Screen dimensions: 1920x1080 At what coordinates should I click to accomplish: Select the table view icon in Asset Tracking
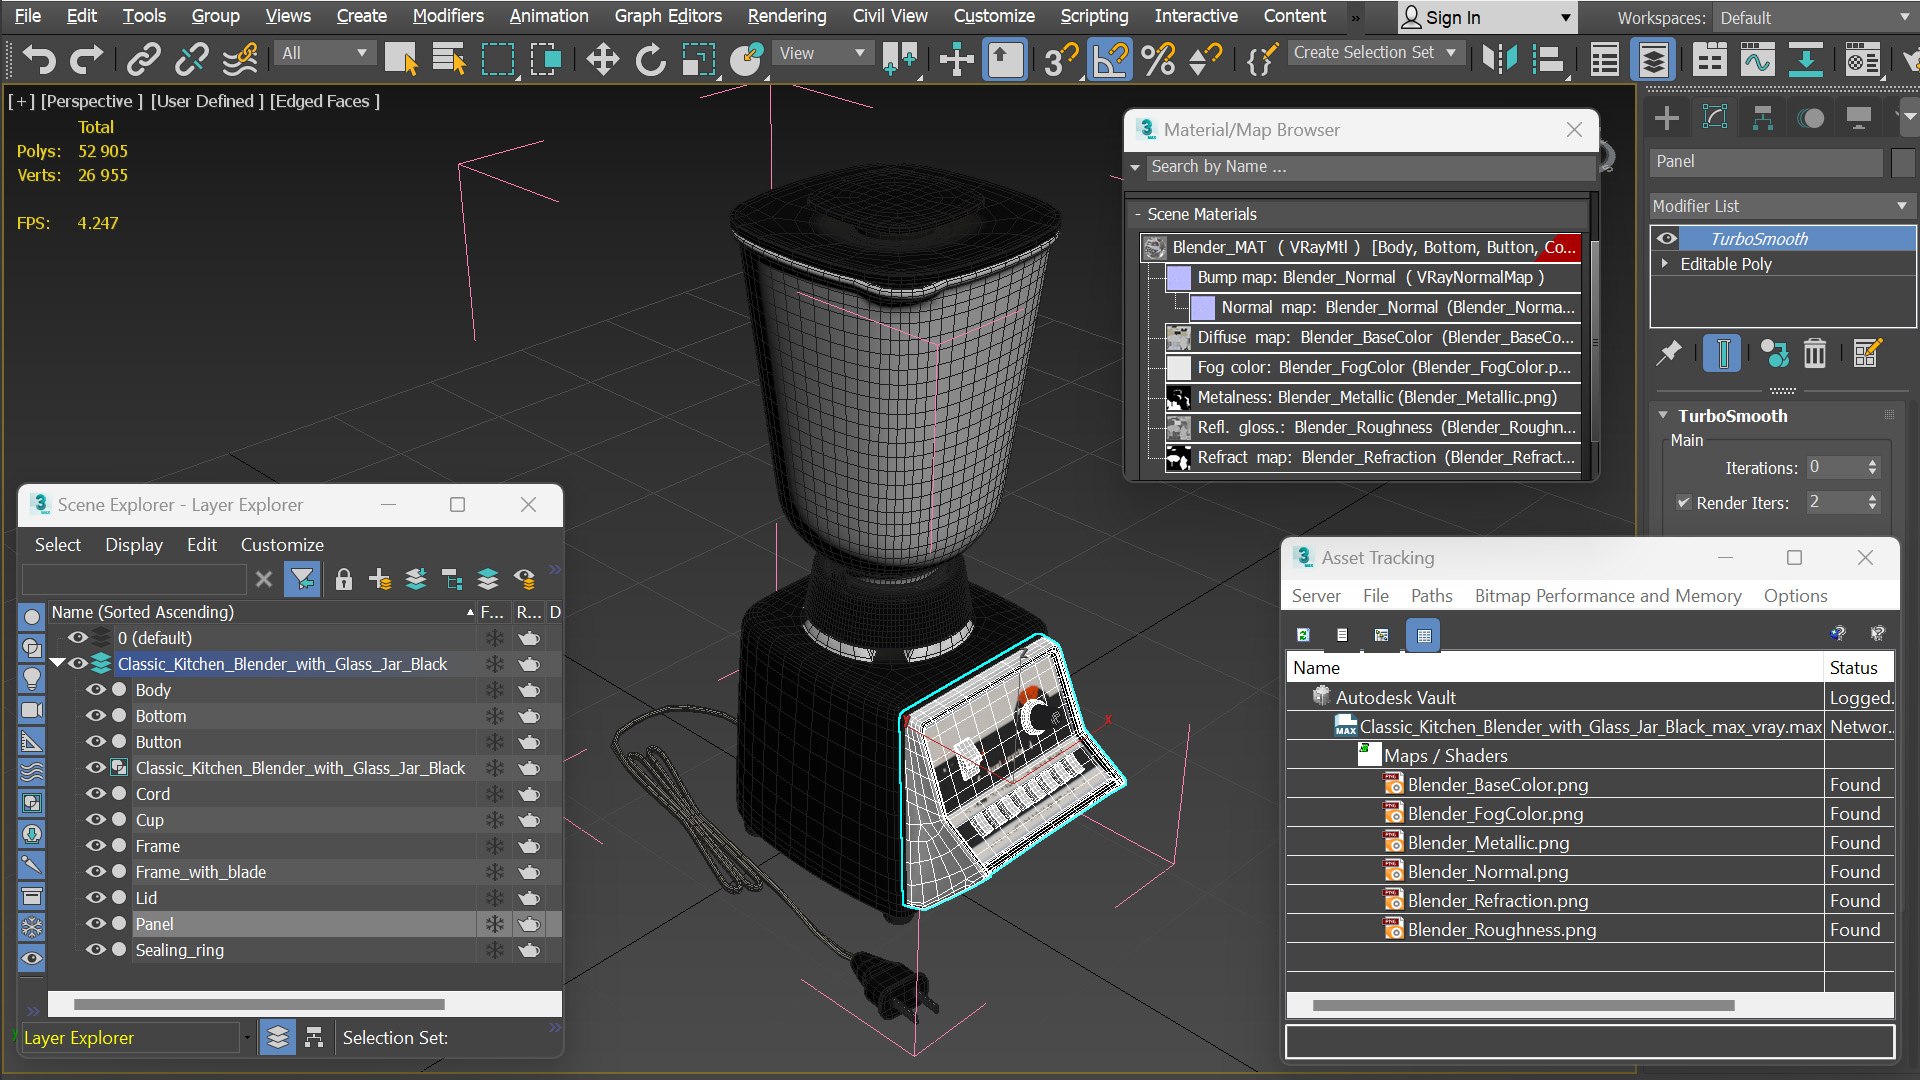[x=1424, y=635]
